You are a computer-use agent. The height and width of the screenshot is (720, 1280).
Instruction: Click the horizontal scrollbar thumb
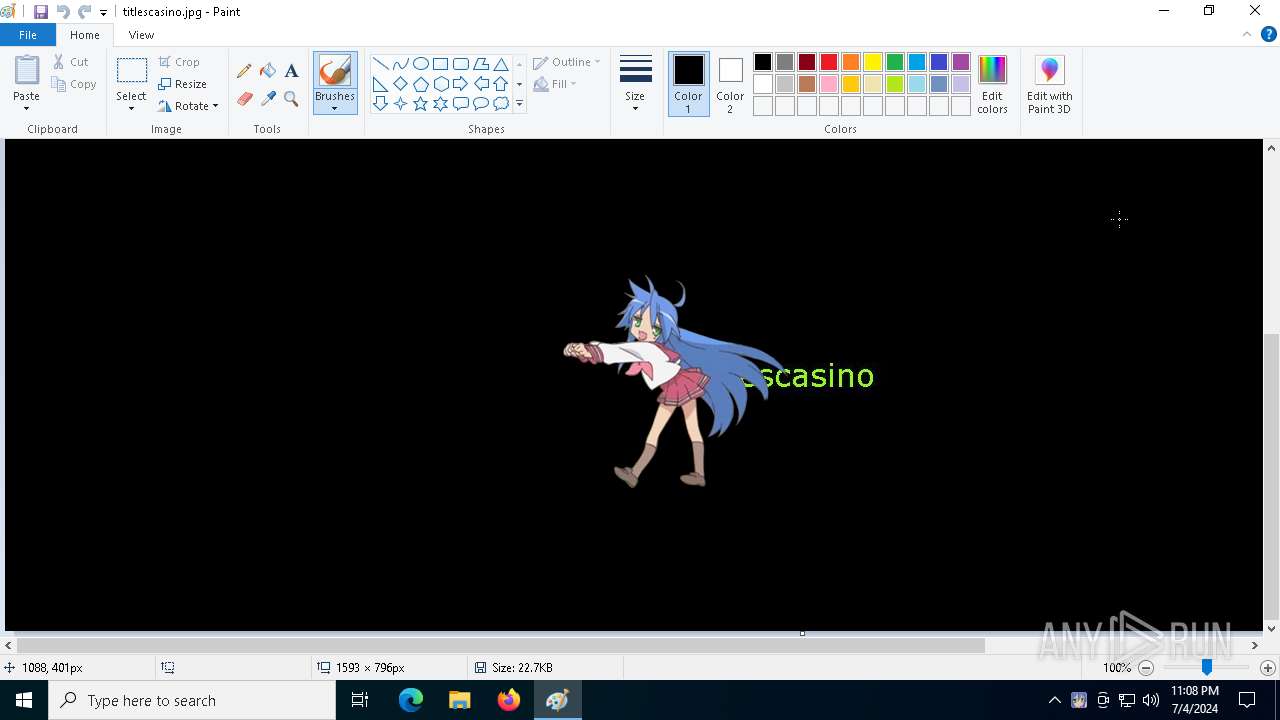pos(501,646)
